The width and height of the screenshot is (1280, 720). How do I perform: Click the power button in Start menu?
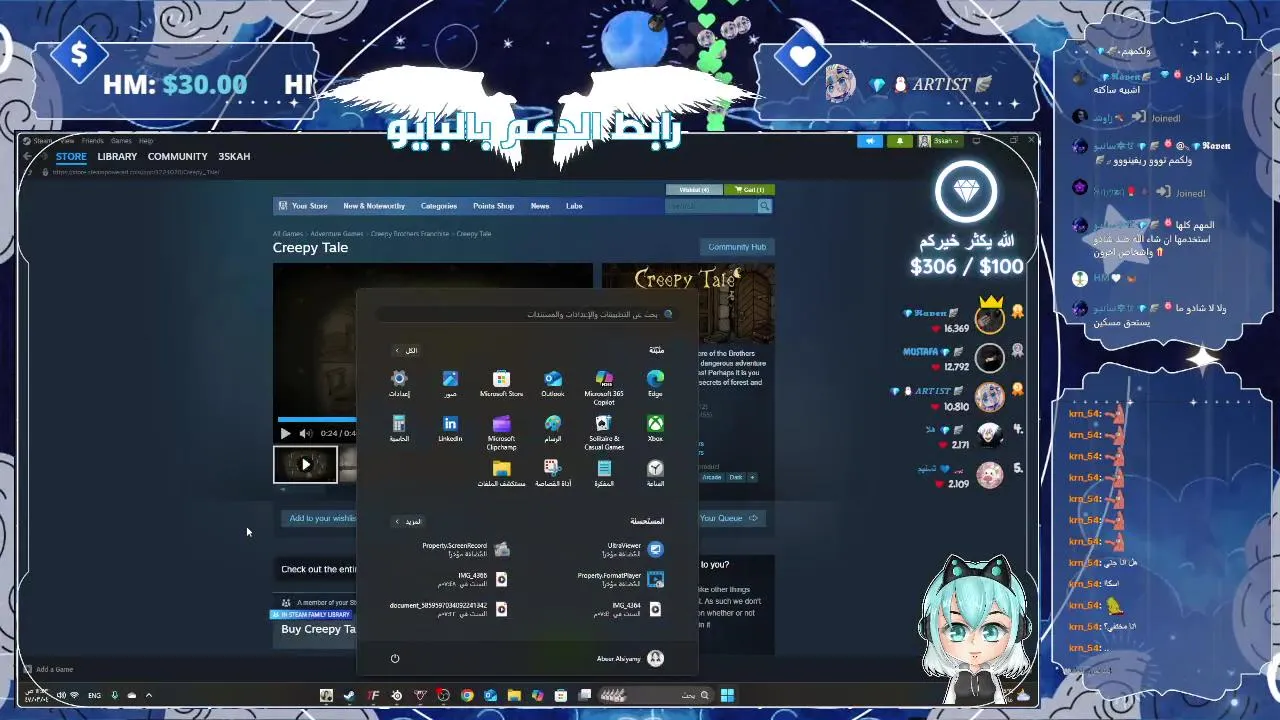(x=395, y=658)
